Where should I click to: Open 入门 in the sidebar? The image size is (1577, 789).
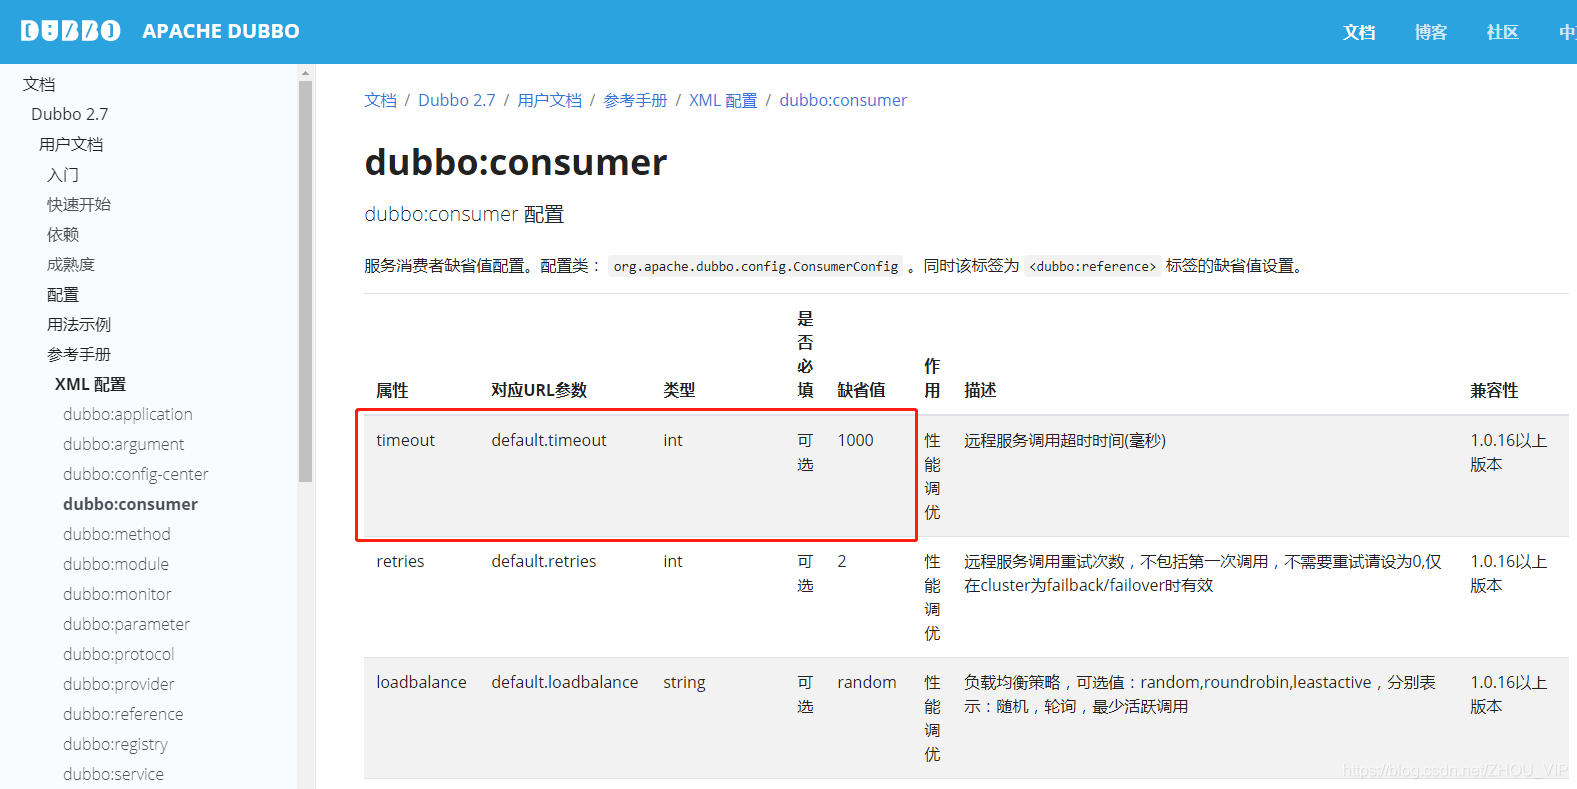(x=63, y=174)
